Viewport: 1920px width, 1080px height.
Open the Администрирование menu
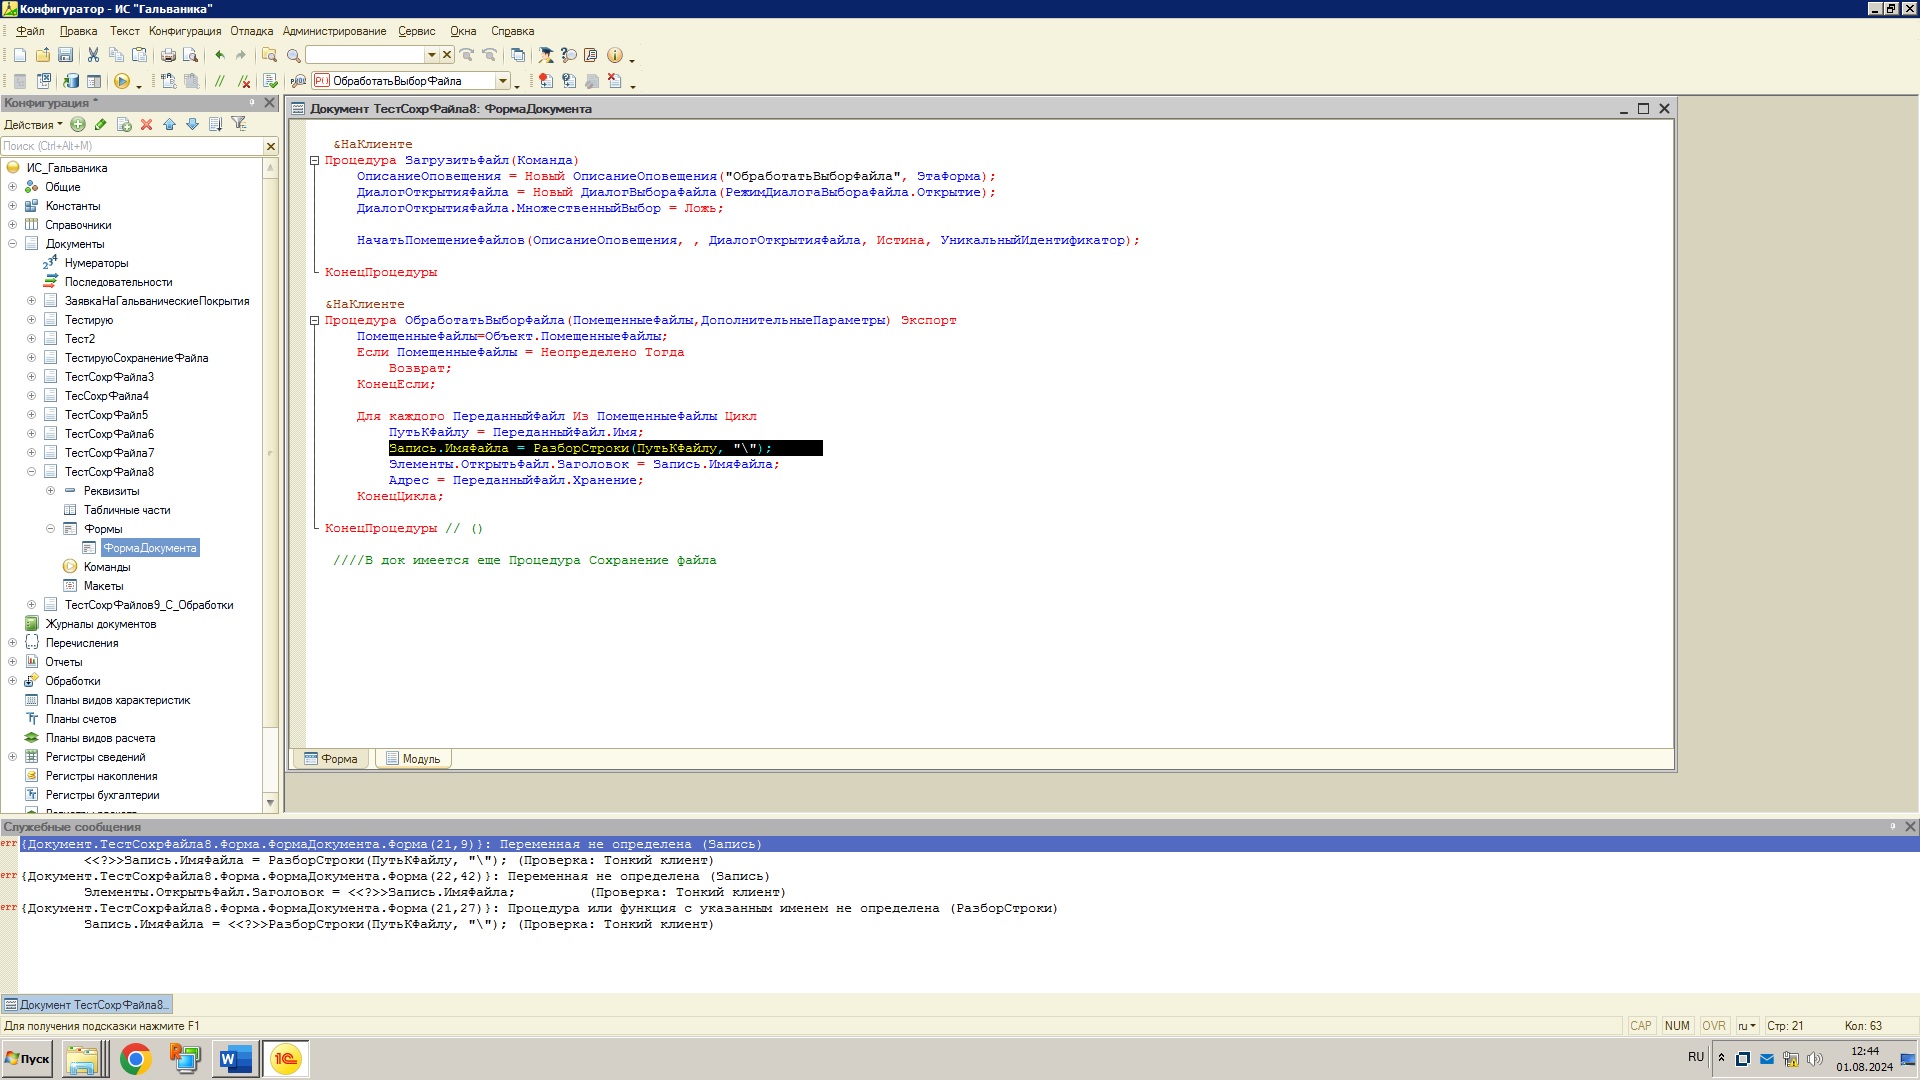[334, 31]
